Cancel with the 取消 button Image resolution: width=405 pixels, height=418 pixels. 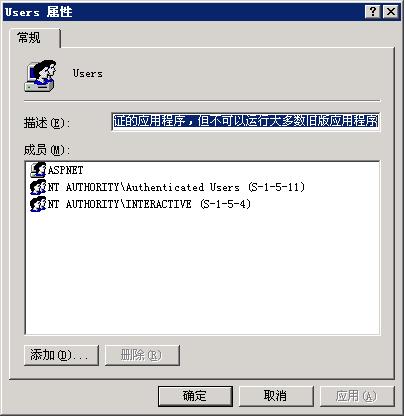(276, 396)
